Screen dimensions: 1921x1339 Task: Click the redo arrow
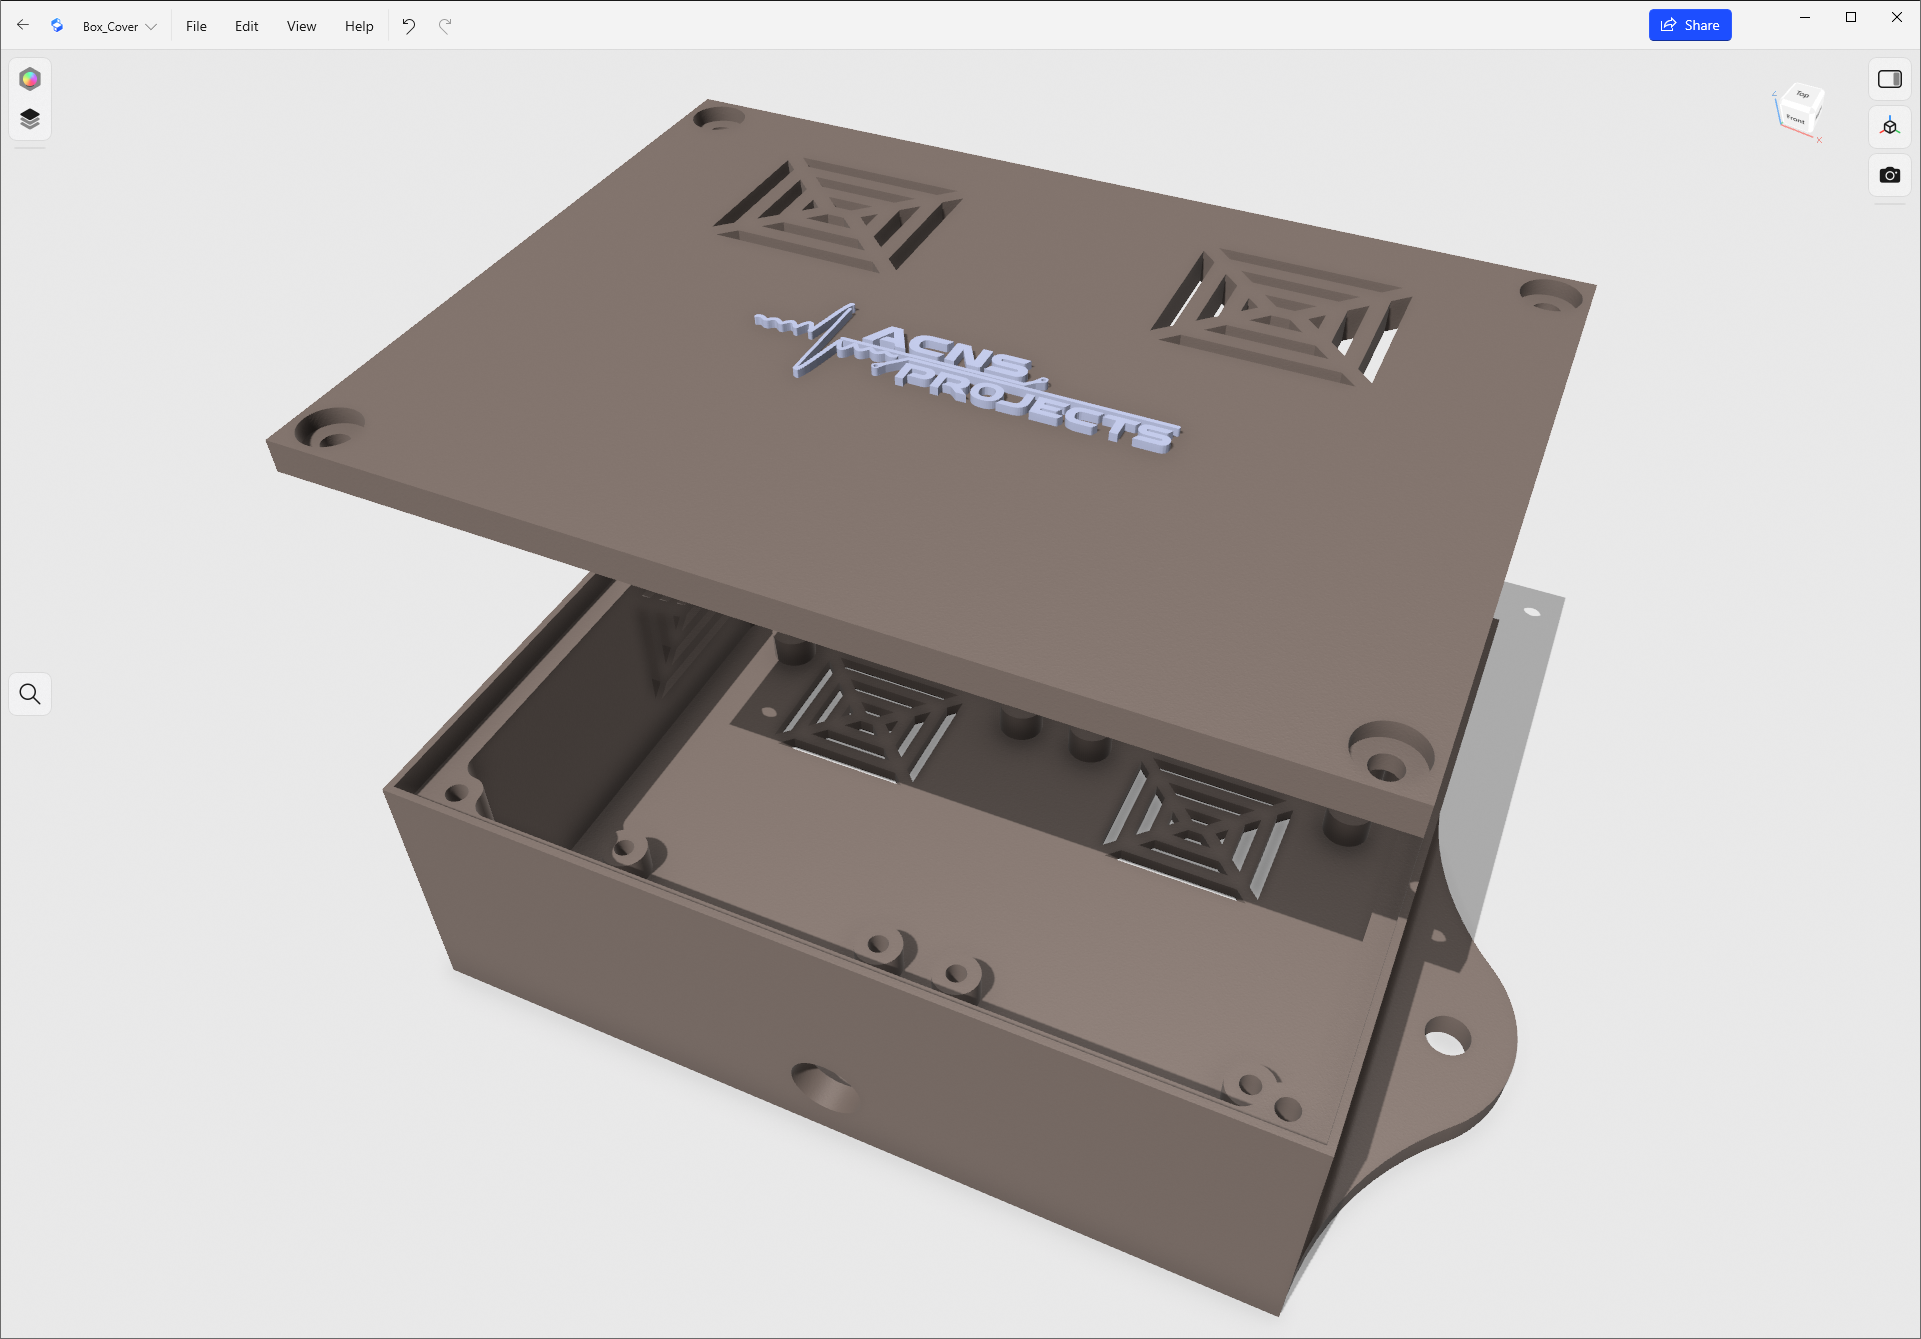coord(445,26)
